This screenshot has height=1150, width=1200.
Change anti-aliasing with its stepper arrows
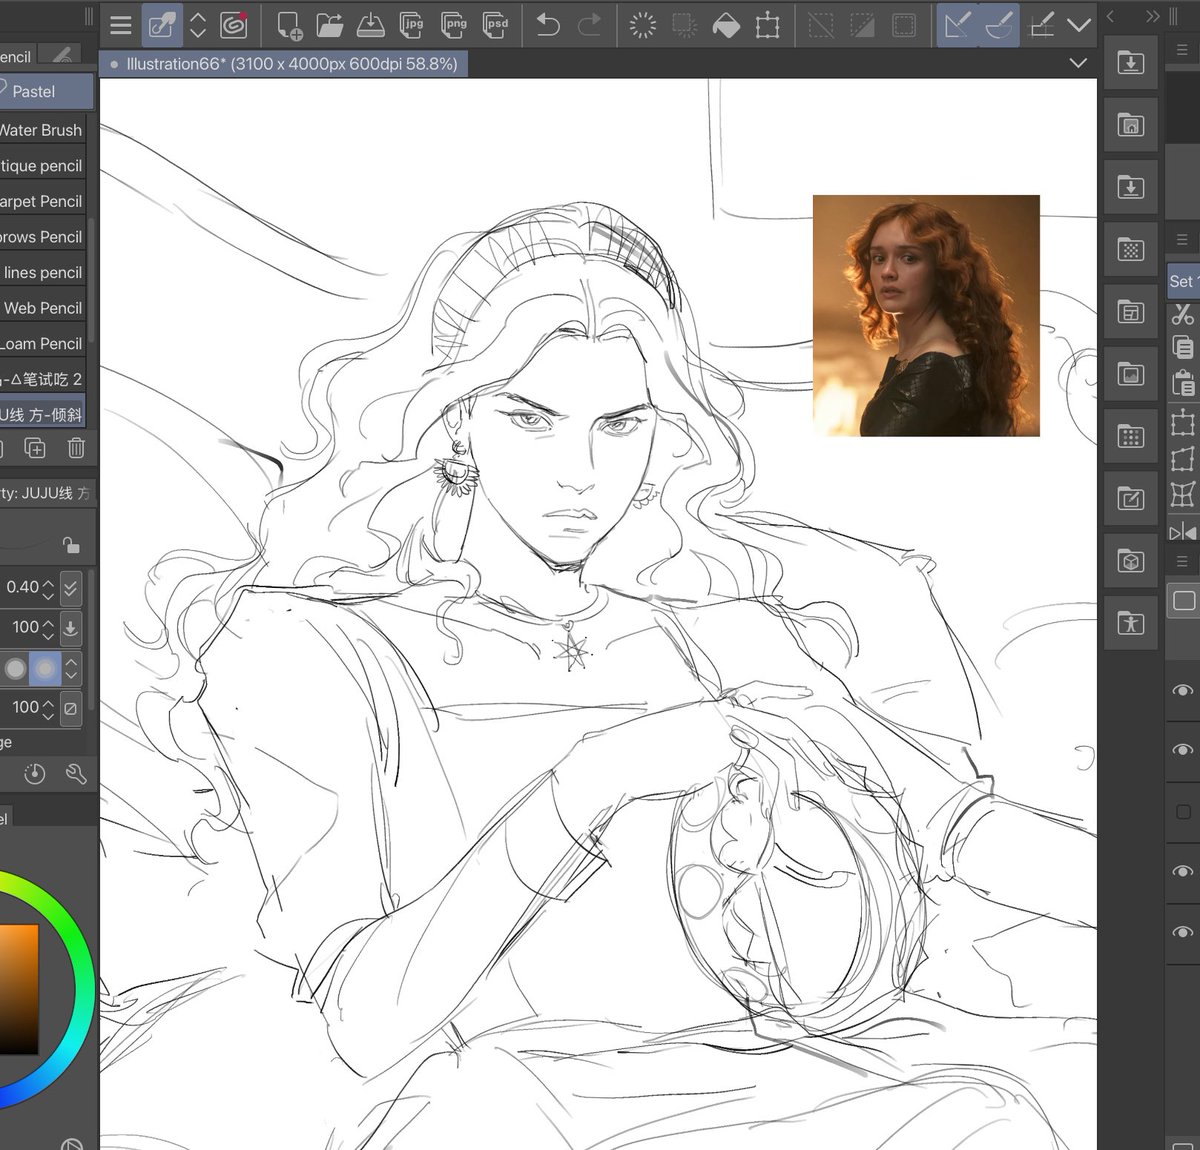coord(71,668)
